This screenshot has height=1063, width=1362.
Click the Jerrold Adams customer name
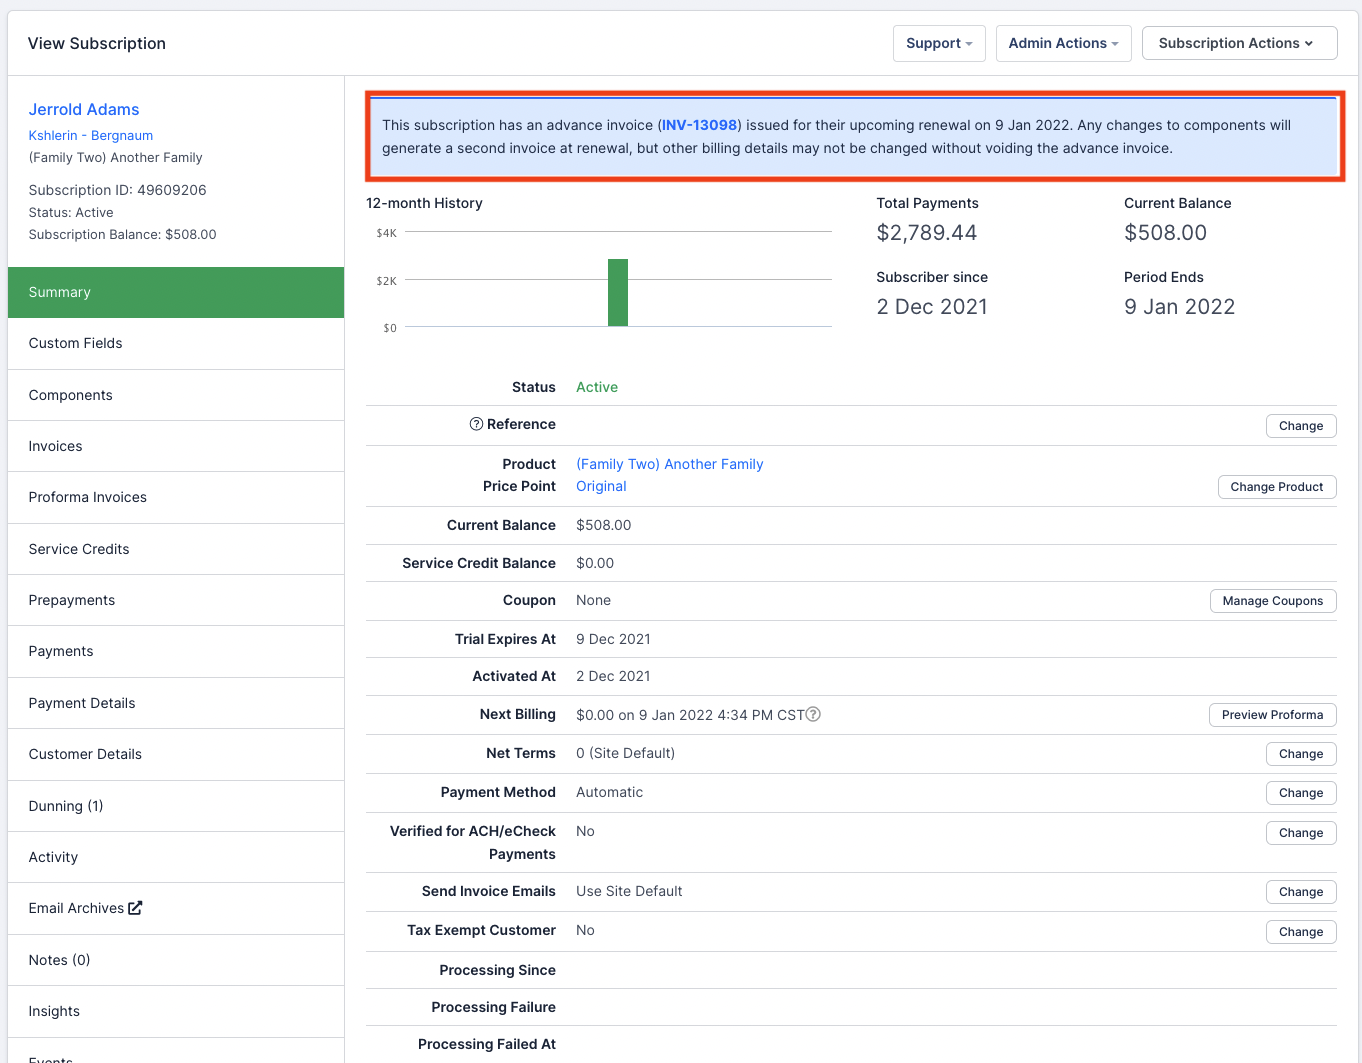(84, 109)
